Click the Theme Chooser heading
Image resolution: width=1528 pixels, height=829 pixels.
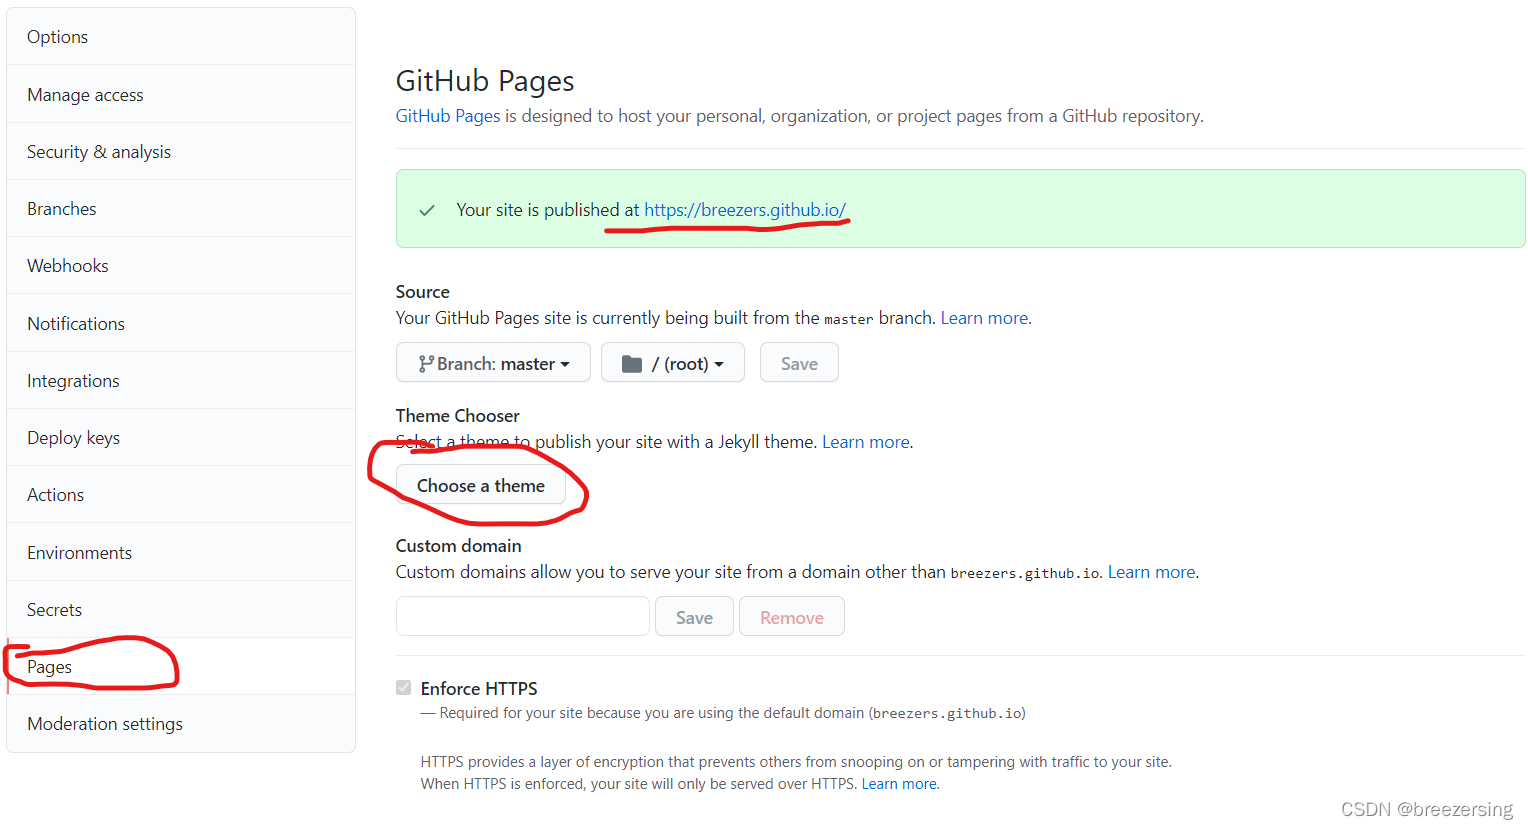click(458, 416)
